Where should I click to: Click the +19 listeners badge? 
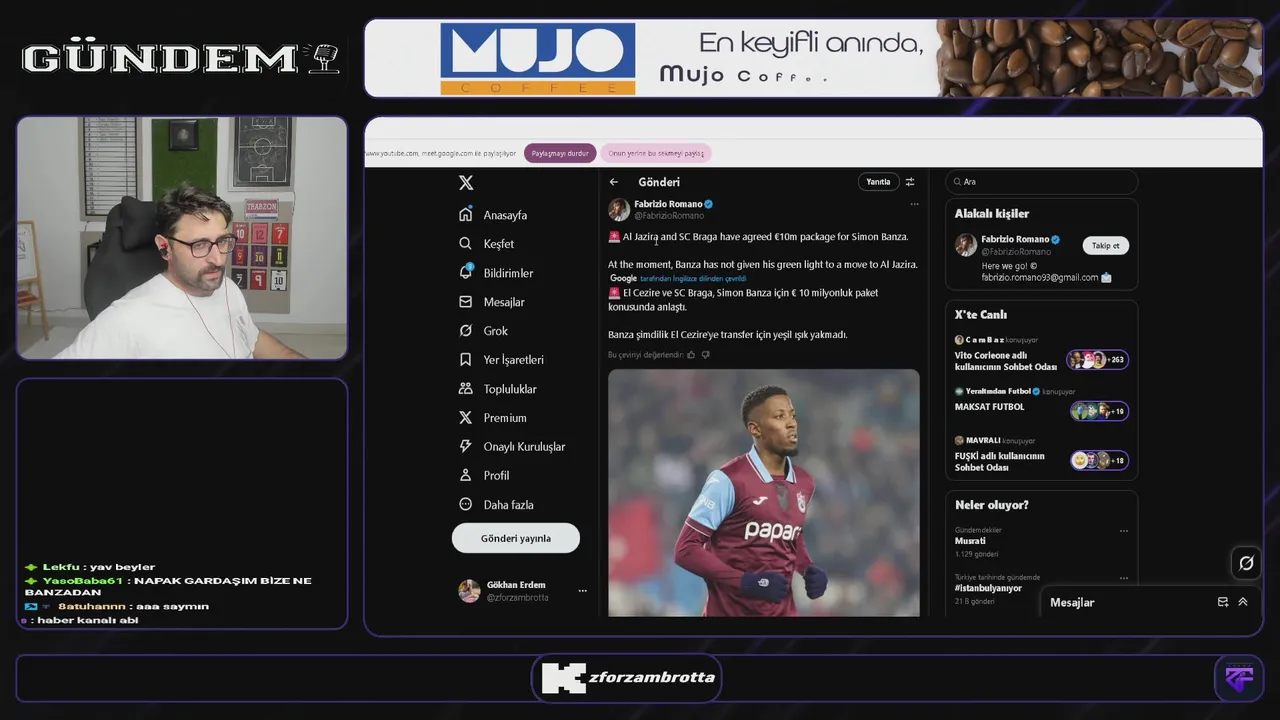click(1100, 411)
